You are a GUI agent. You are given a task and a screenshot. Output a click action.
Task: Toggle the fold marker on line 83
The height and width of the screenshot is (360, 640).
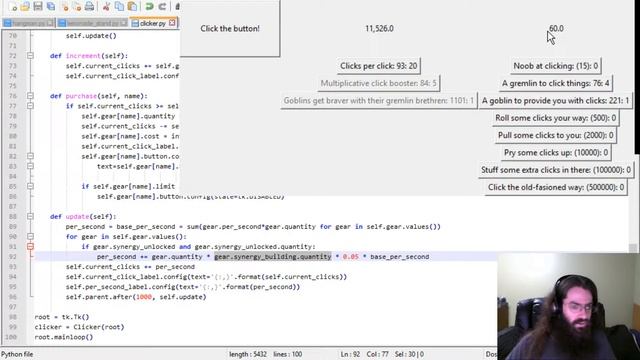31,166
